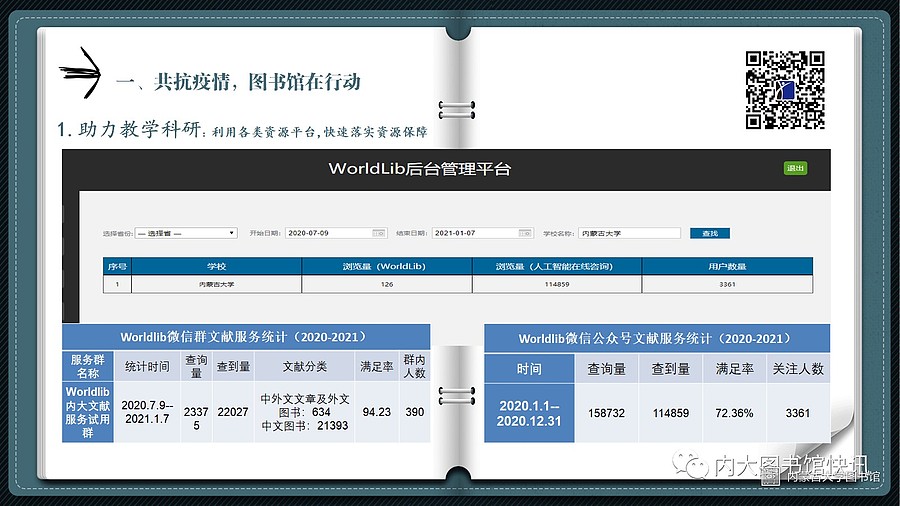Click the QR code image

[x=785, y=89]
